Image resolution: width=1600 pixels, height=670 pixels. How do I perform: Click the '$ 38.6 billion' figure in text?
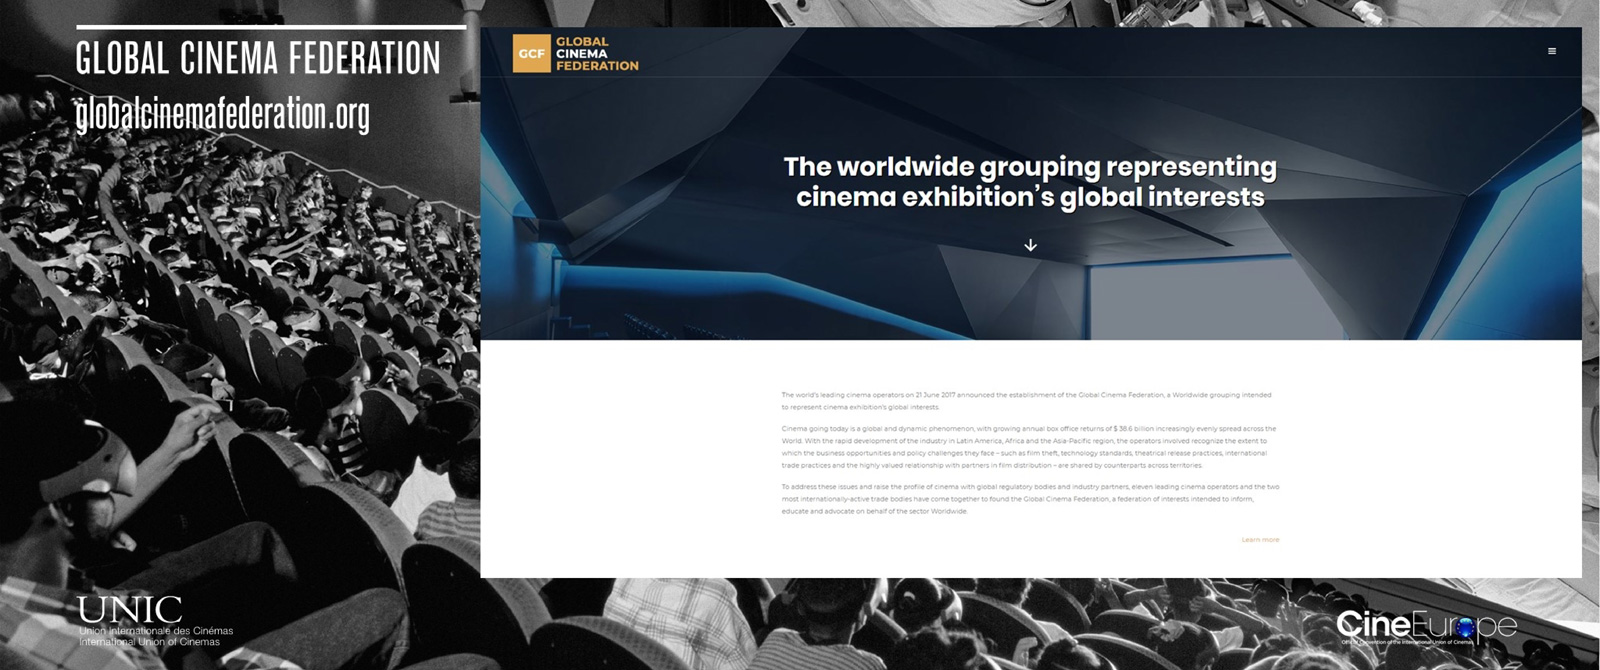(1132, 429)
